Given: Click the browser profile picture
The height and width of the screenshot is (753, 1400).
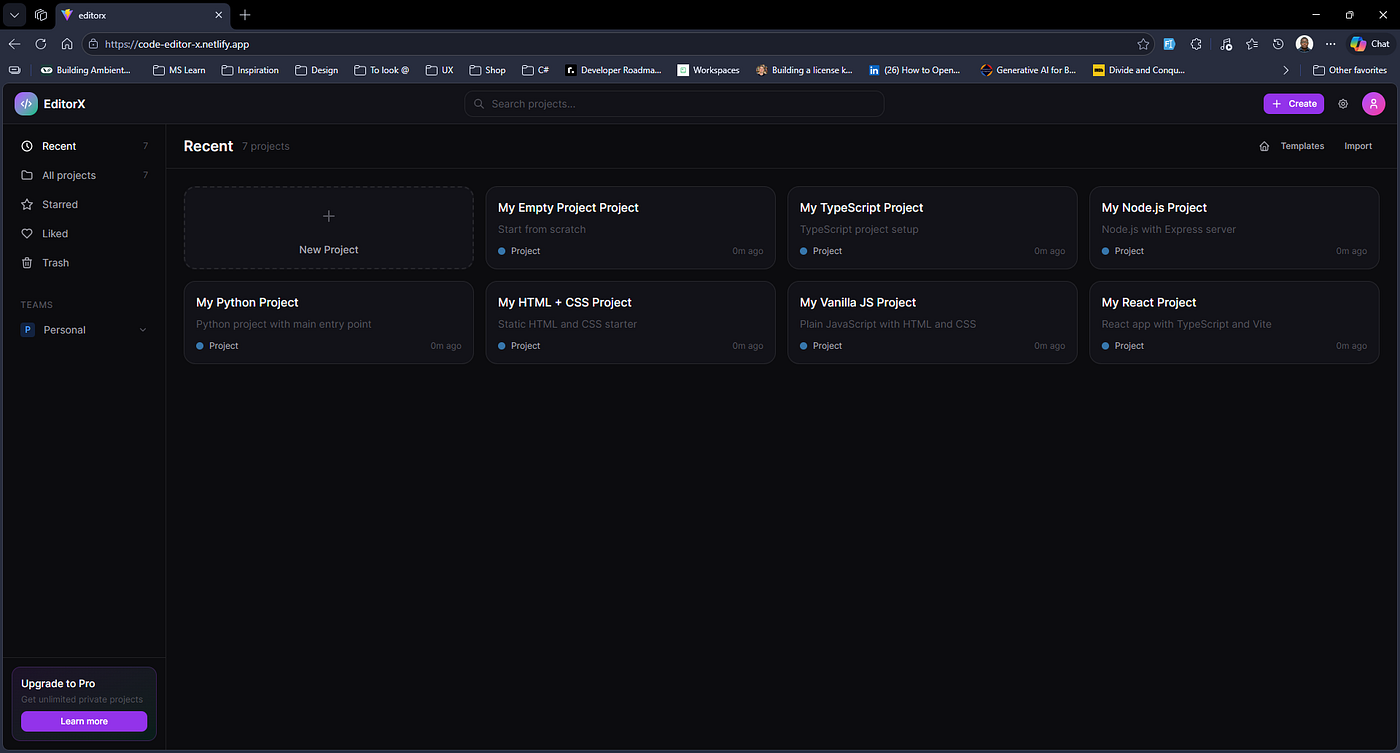Looking at the screenshot, I should 1304,44.
